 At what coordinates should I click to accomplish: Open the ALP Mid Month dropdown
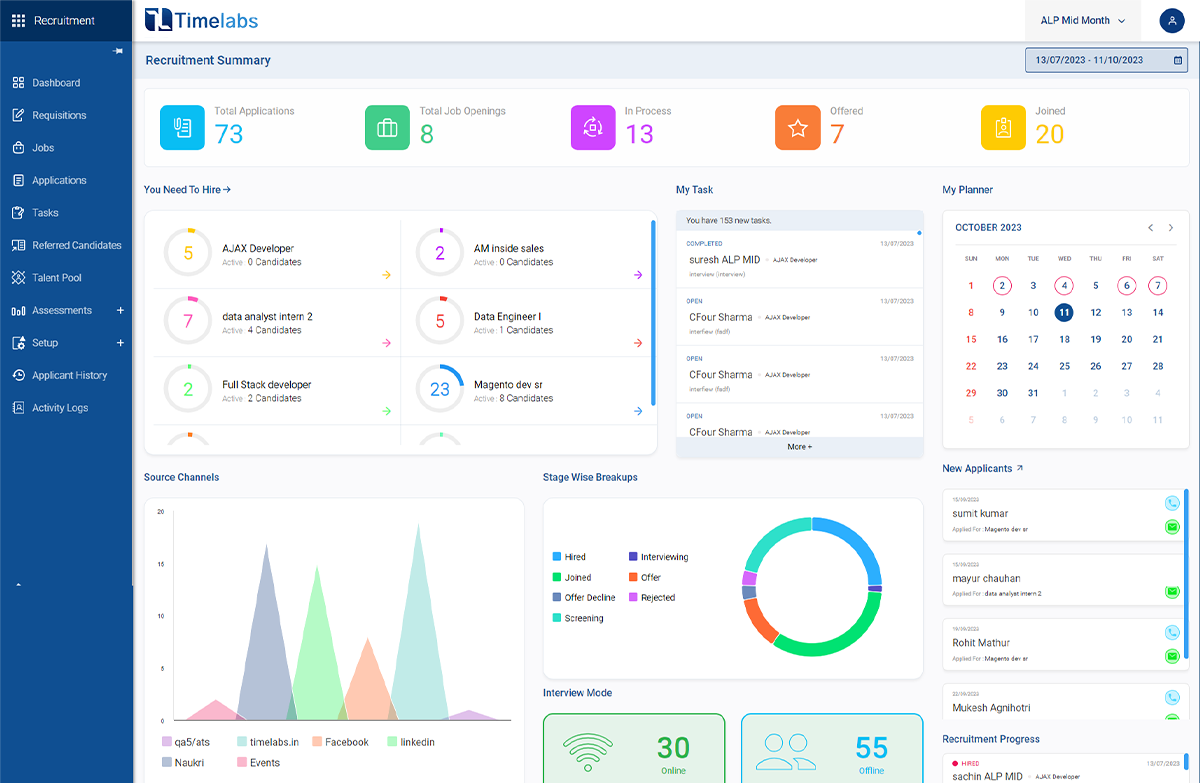[x=1082, y=20]
